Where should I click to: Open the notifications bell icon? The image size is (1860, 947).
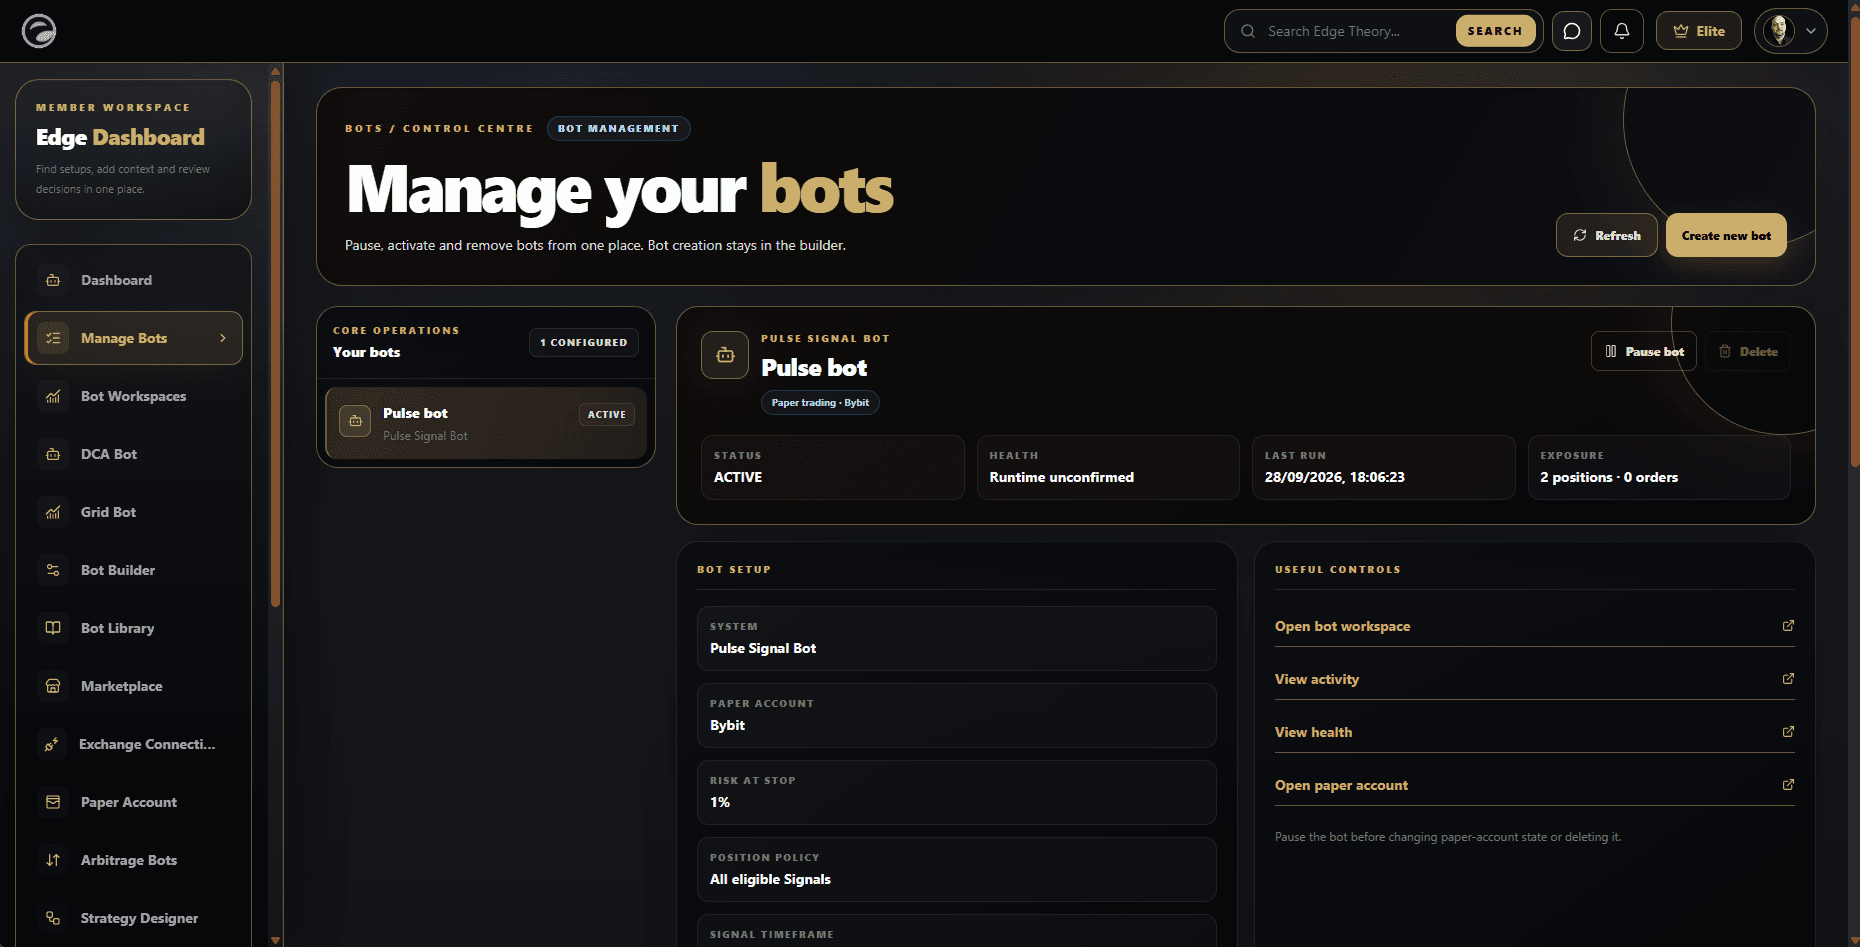[x=1622, y=31]
